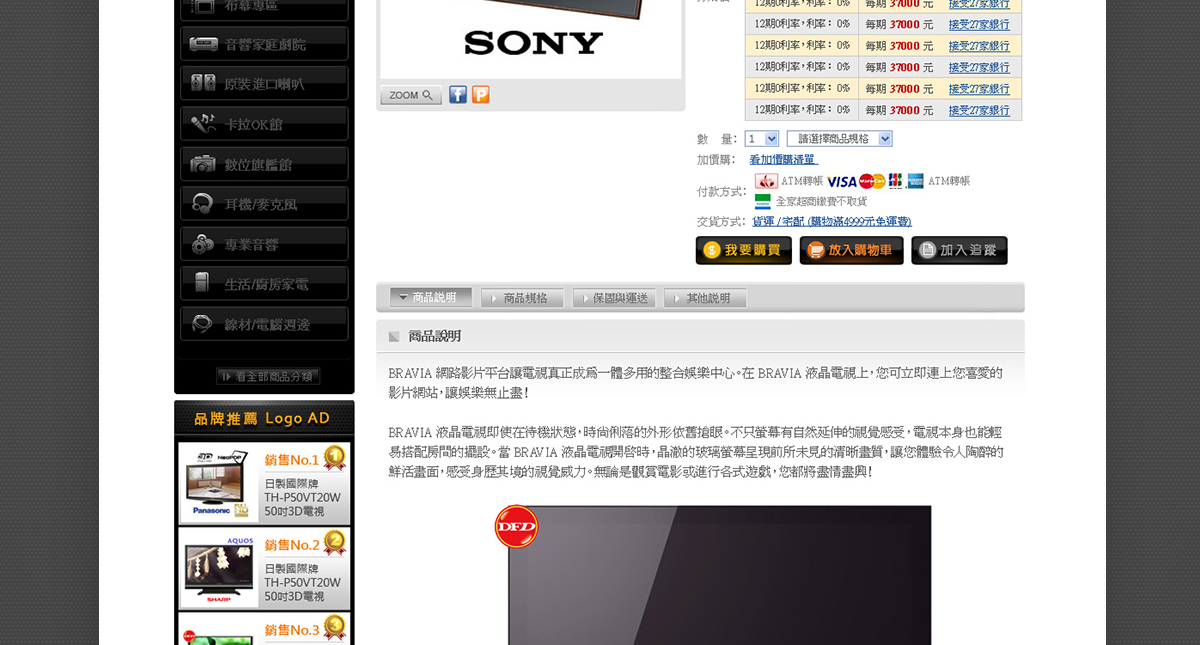Open the 數位旗艦館 camera category

[264, 164]
